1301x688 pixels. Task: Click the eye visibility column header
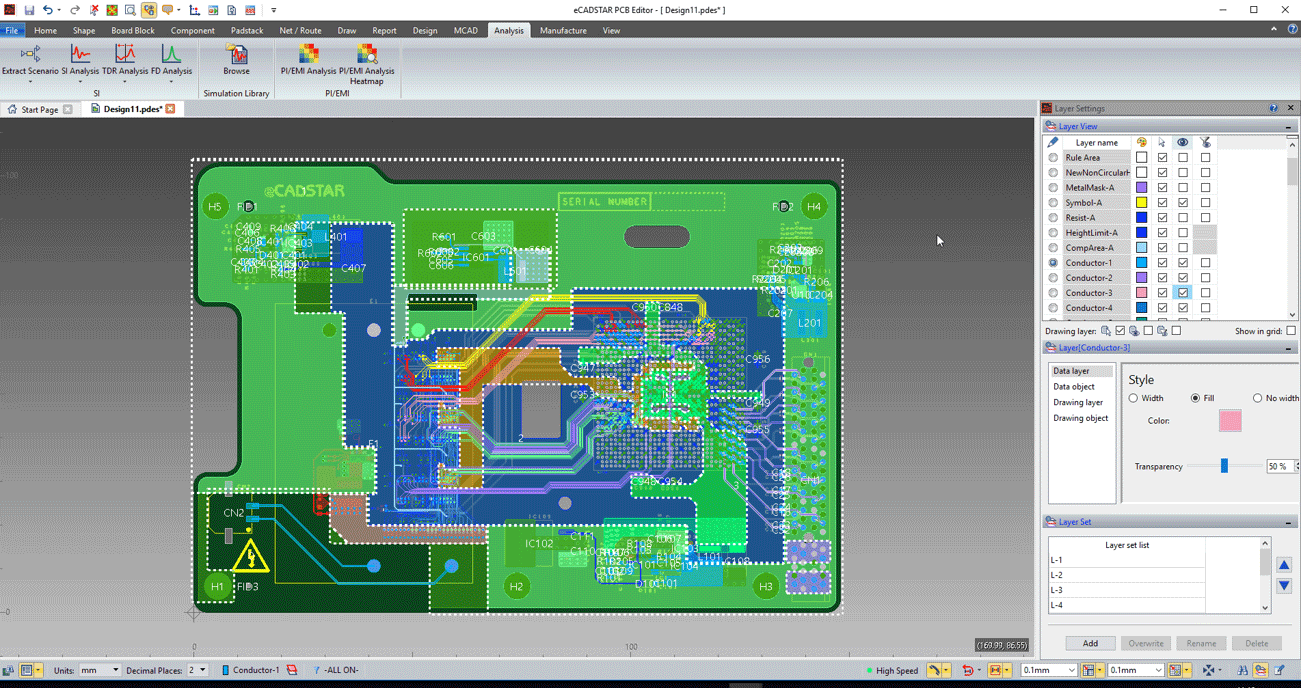pyautogui.click(x=1183, y=142)
